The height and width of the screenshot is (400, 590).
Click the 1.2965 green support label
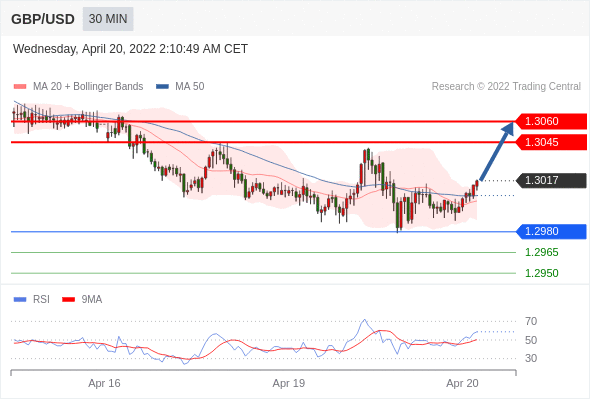[541, 252]
